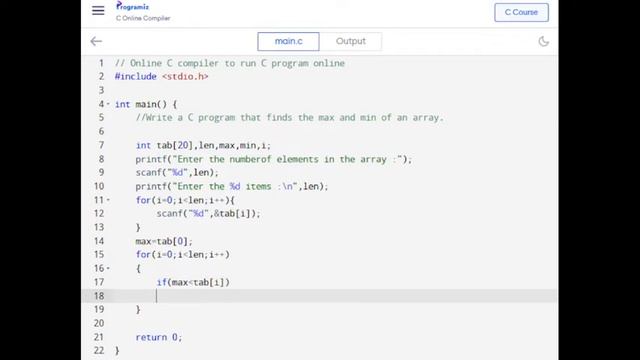Click line number 20 in the gutter

tap(99, 323)
